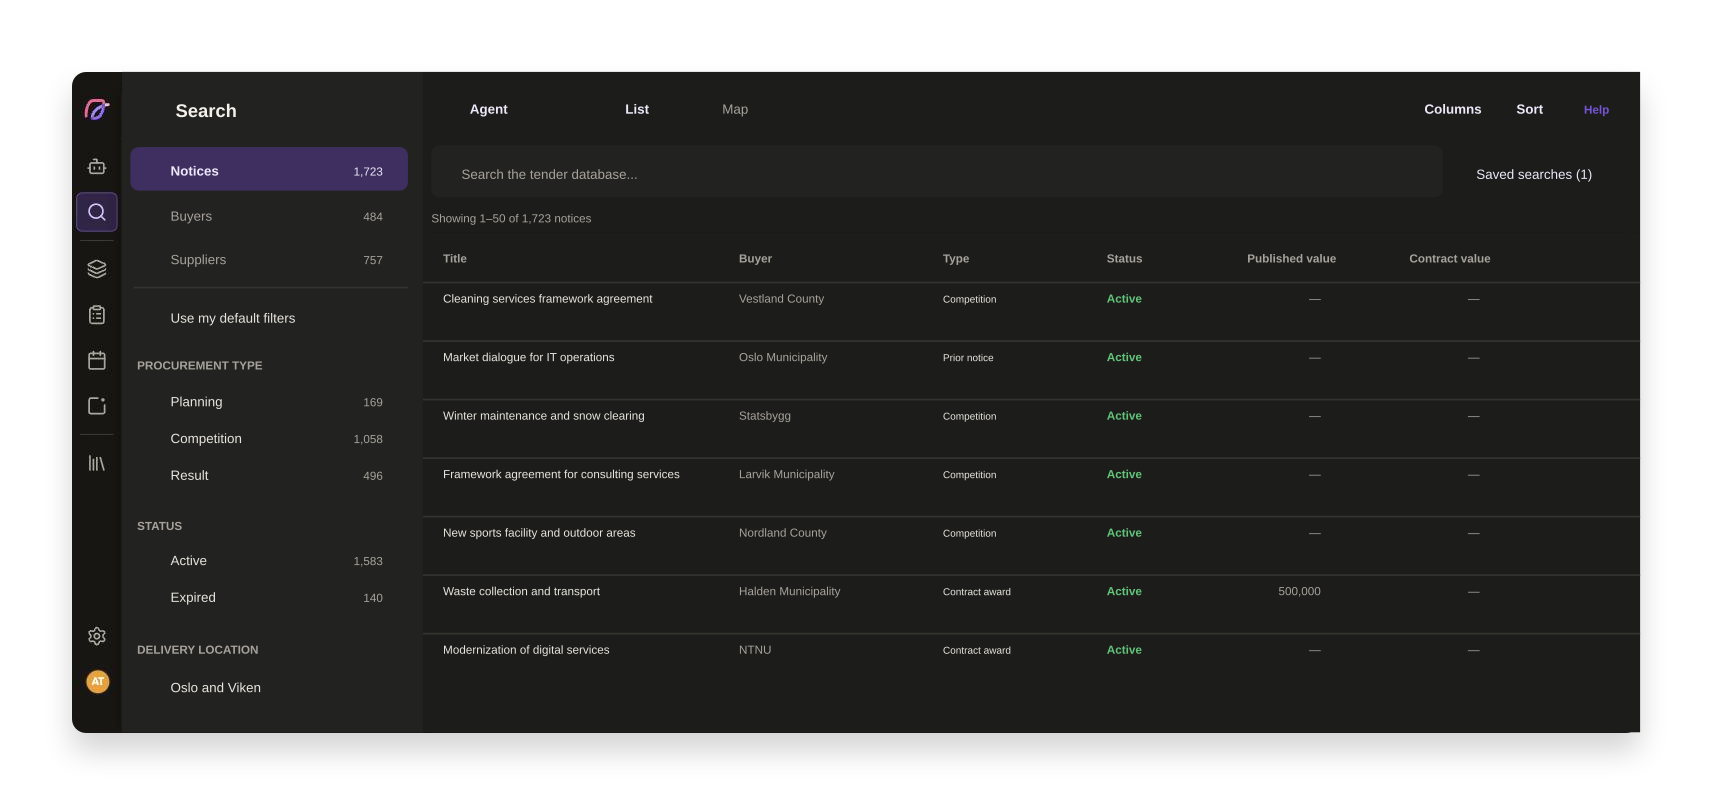Open notice 'Winter maintenance and snow clearing'
1712x805 pixels.
(x=544, y=416)
